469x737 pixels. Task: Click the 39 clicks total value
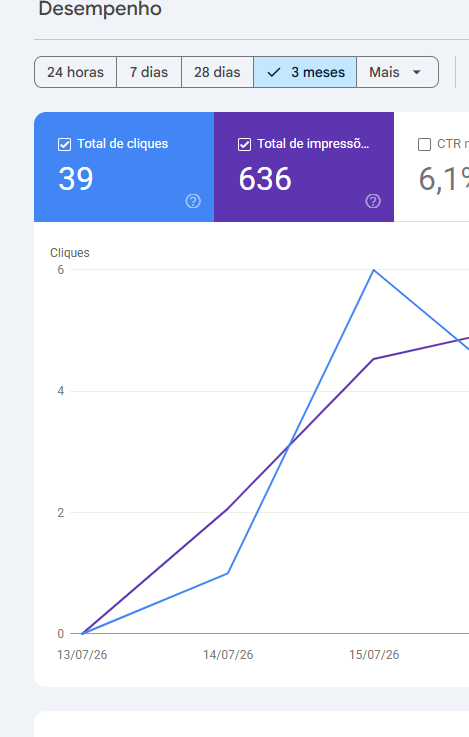pyautogui.click(x=76, y=179)
